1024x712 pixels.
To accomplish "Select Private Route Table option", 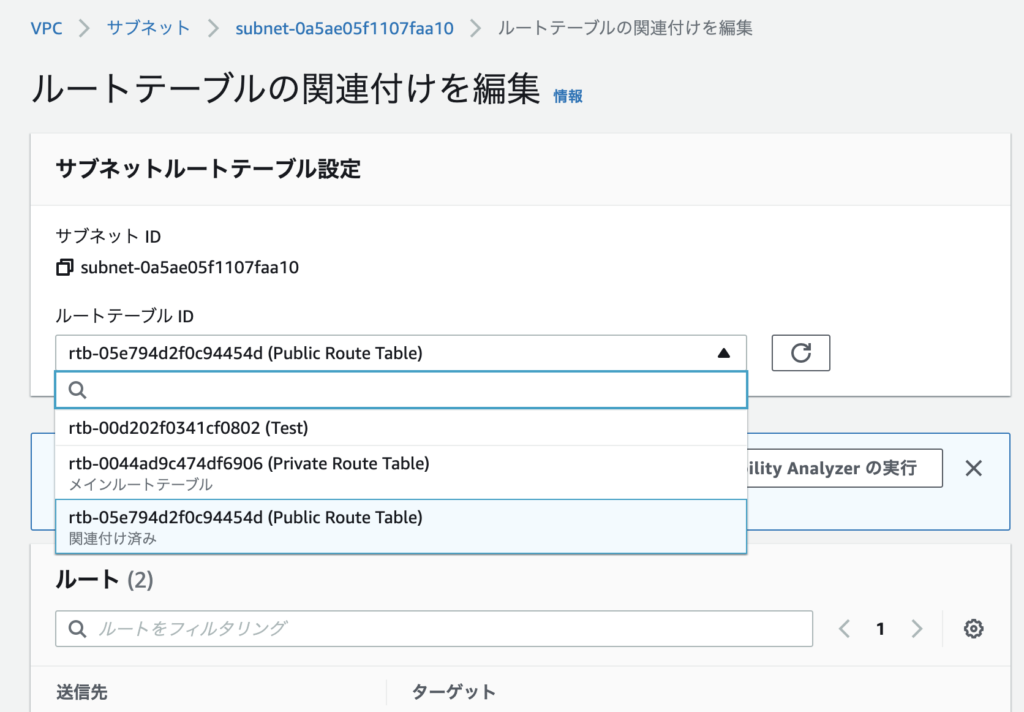I will pyautogui.click(x=401, y=473).
